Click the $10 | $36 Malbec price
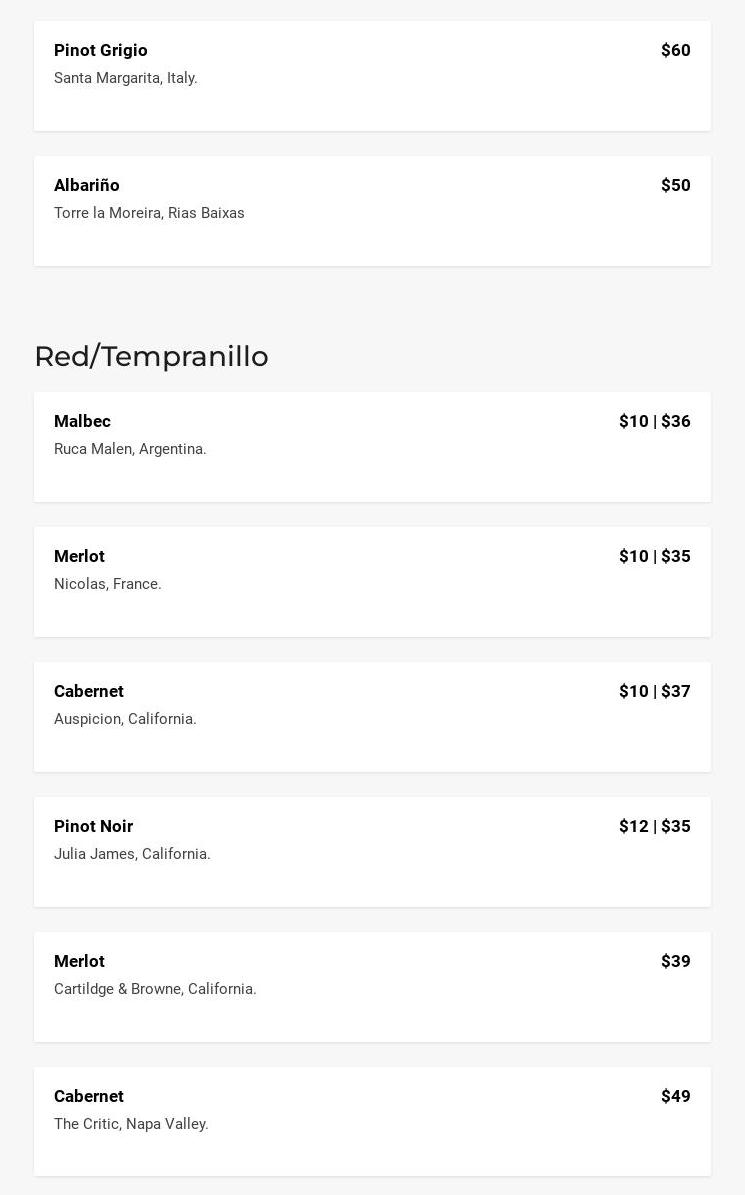 (x=654, y=421)
